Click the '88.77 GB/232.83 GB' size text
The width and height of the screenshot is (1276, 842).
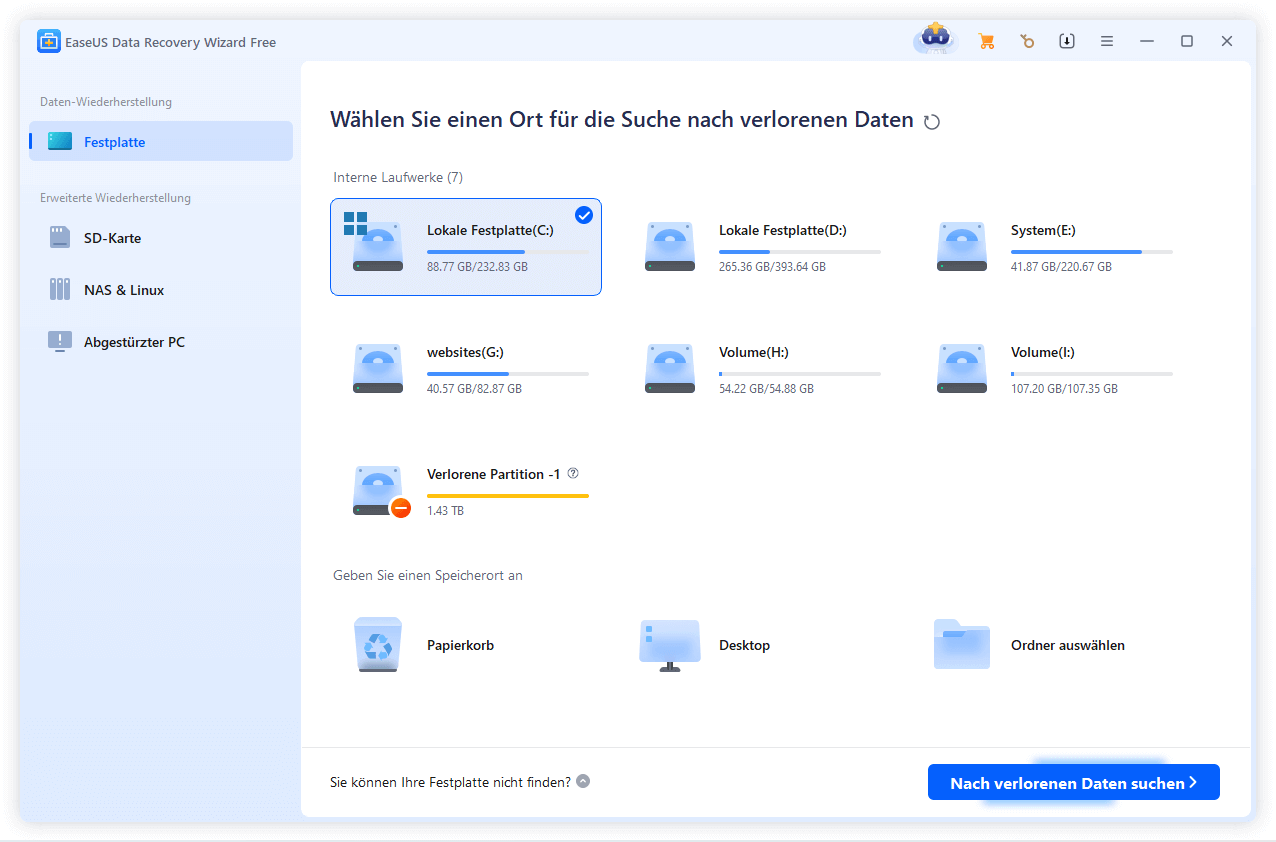click(477, 267)
